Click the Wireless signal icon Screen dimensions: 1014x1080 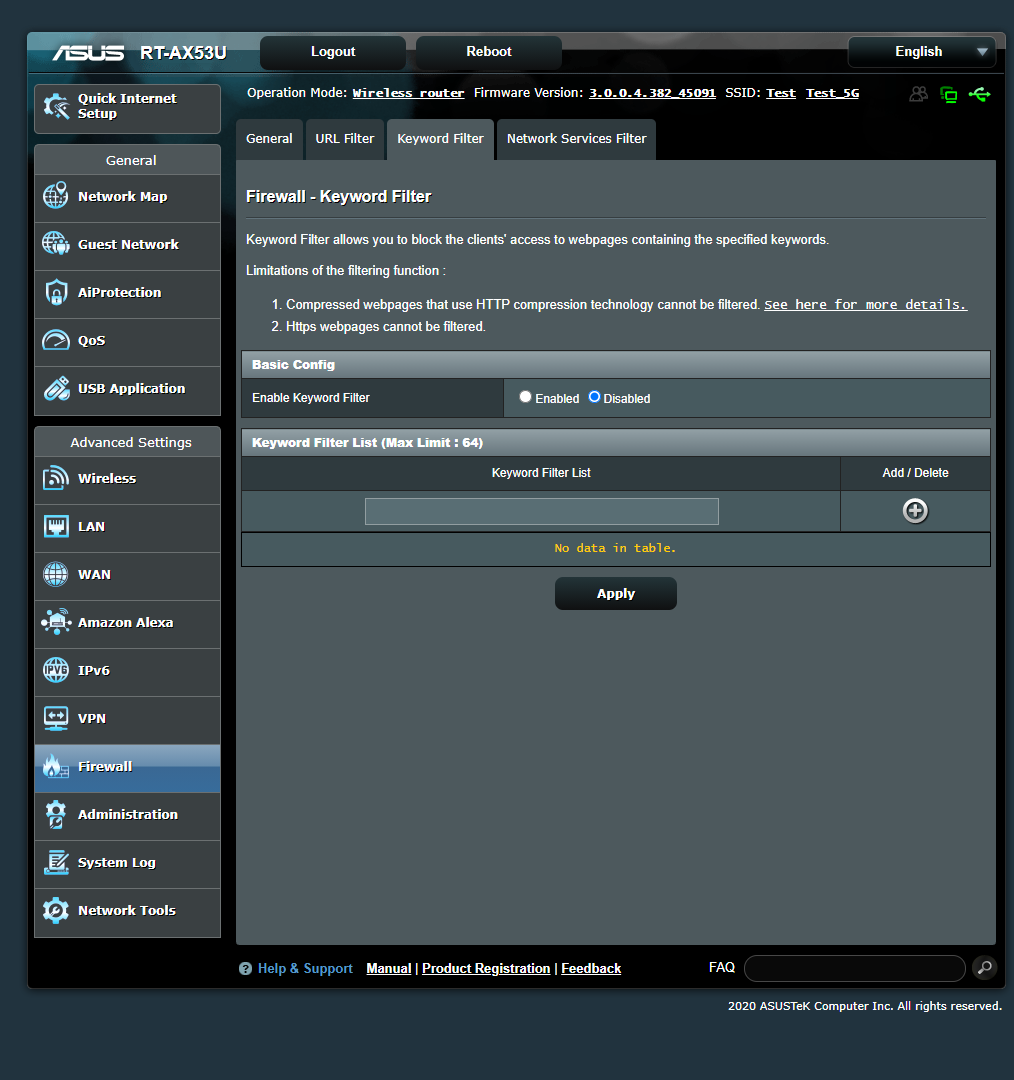(x=56, y=478)
